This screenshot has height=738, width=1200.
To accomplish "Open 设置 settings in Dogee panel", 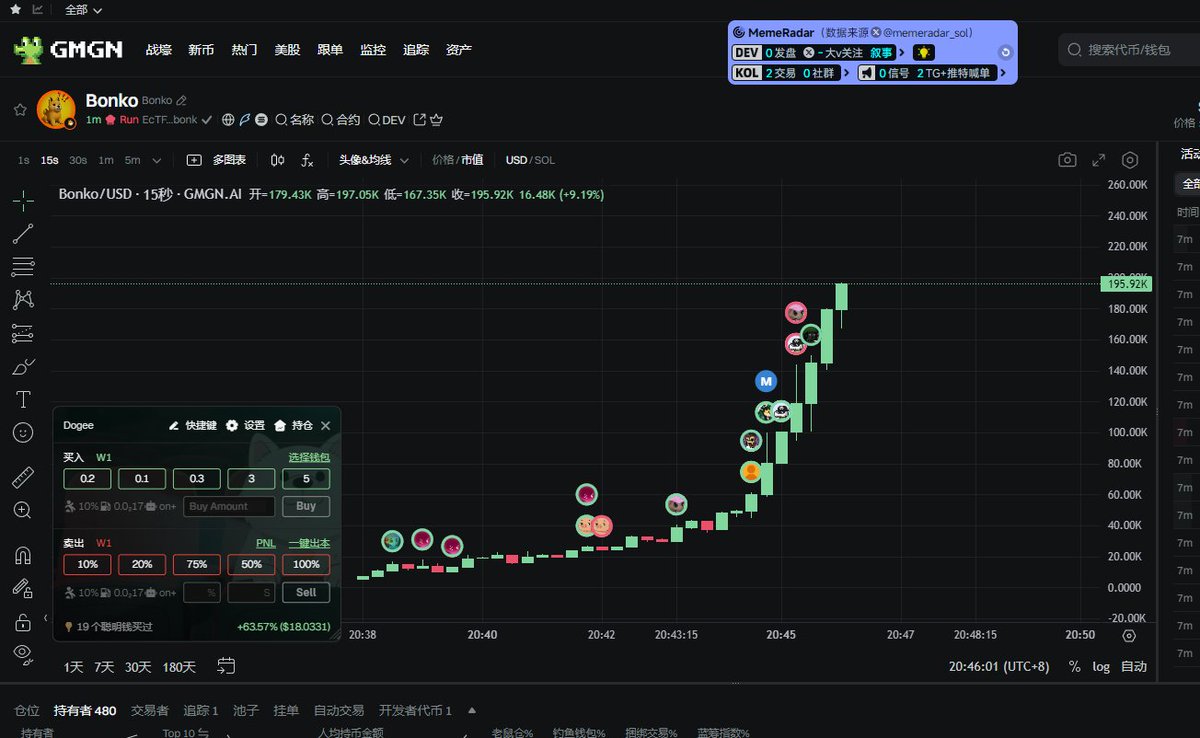I will click(x=246, y=425).
